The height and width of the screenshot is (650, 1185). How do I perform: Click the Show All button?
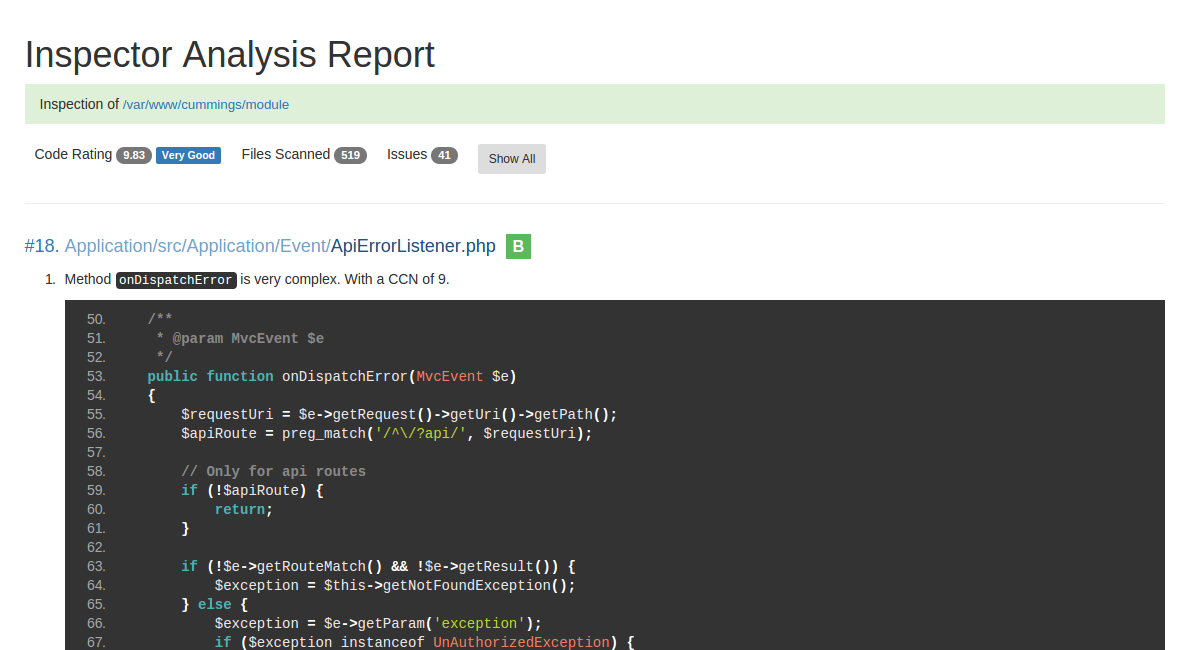tap(512, 159)
